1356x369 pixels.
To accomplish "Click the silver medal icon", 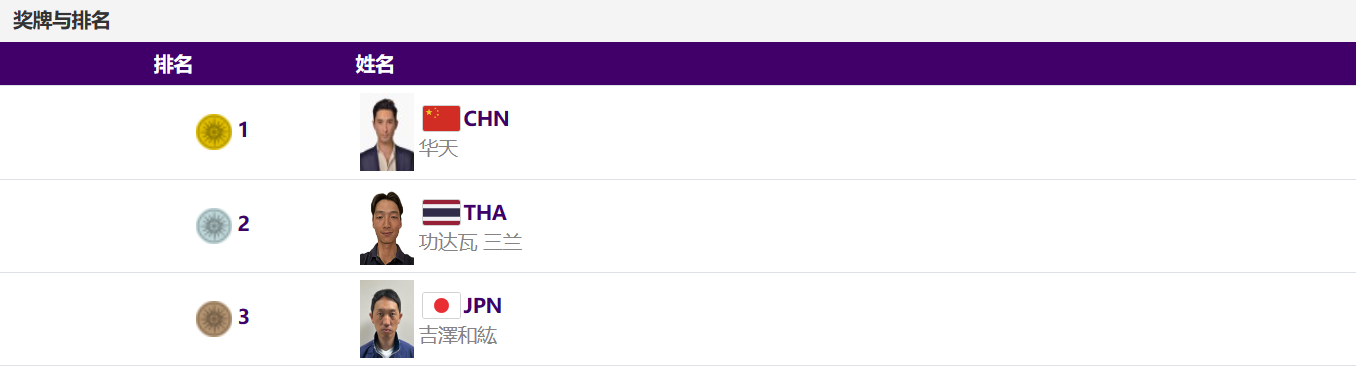I will [x=214, y=226].
